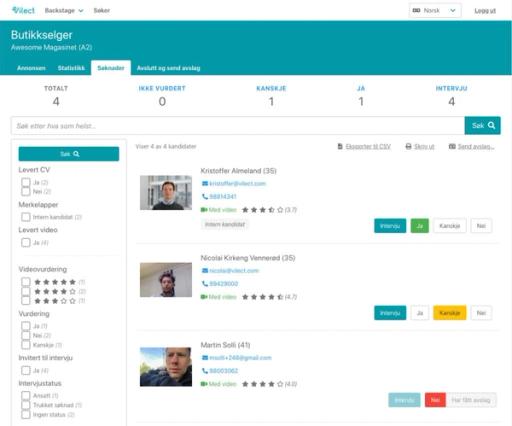Check Vurdering Nei checkbox
512x426 pixels.
point(26,335)
